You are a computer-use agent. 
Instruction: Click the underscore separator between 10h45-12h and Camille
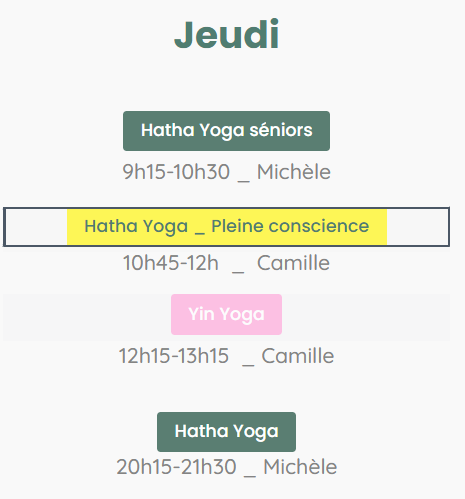click(x=238, y=269)
